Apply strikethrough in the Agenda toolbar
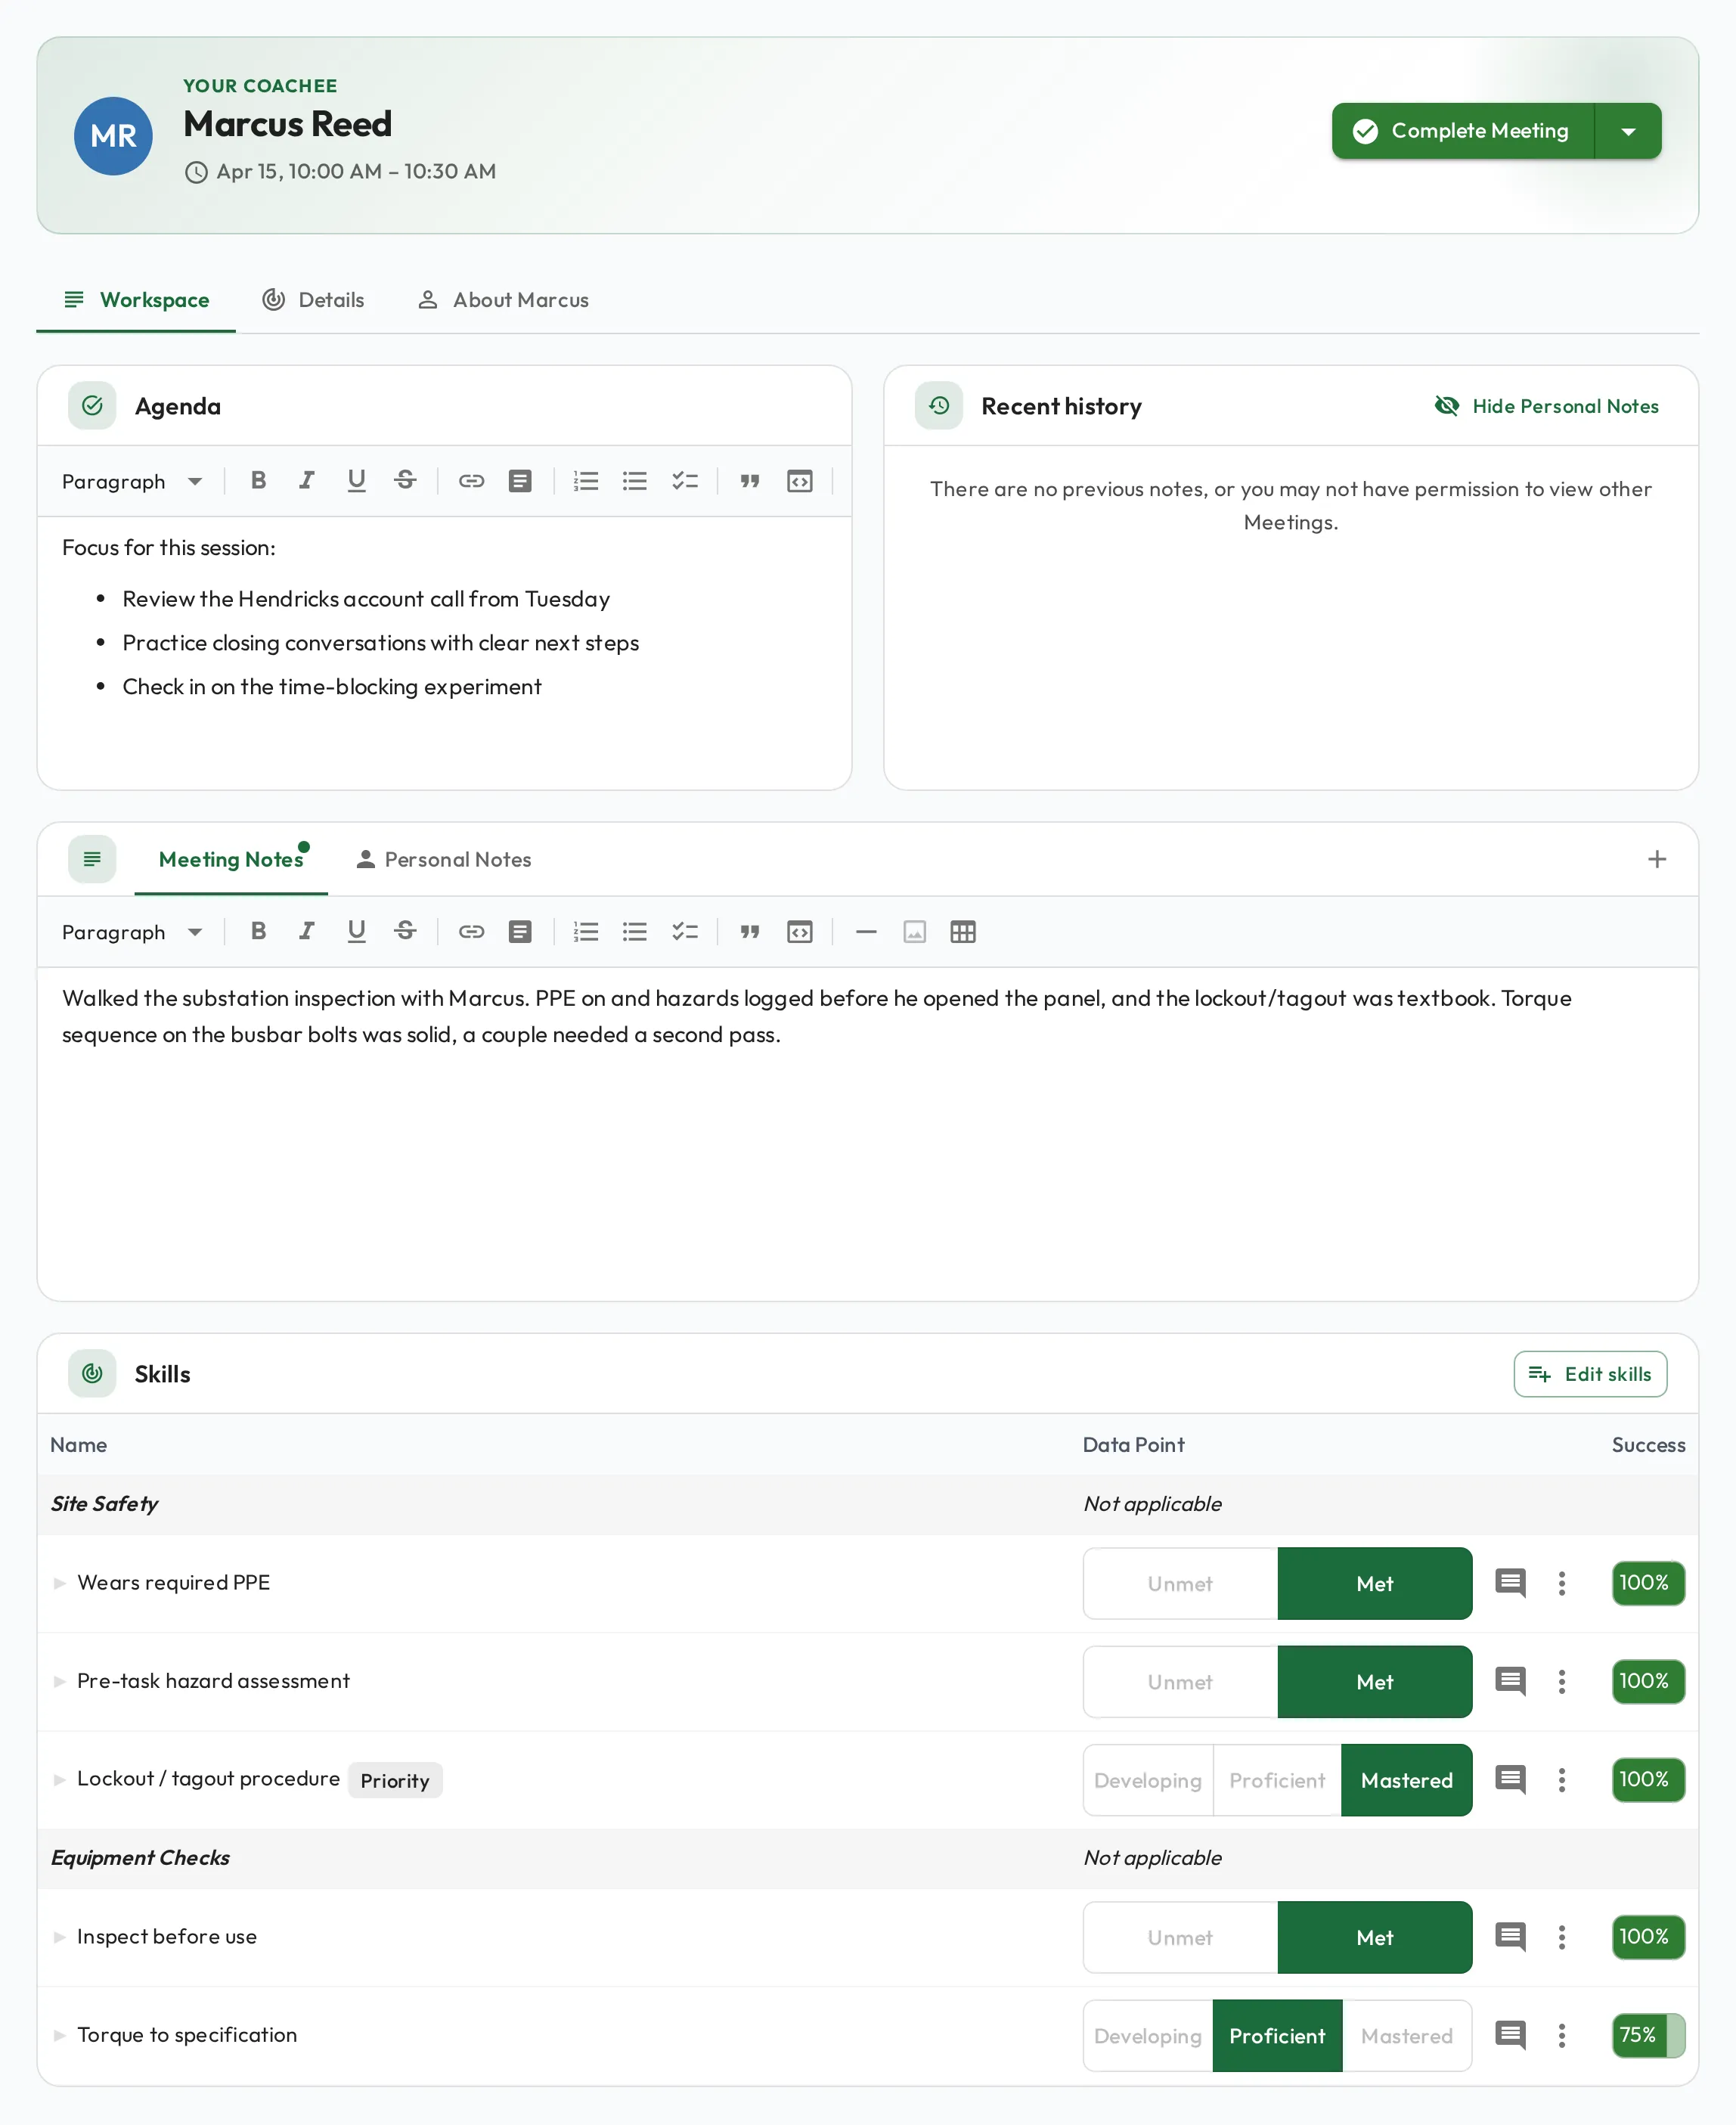Screen dimensions: 1736x2125 click(x=405, y=481)
